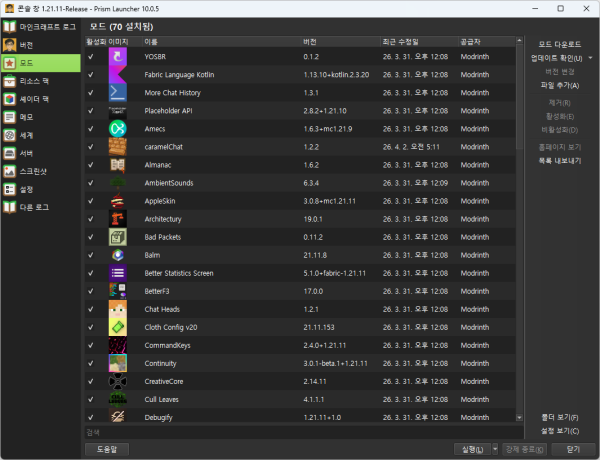Sort by the 공급자 column header

(487, 42)
